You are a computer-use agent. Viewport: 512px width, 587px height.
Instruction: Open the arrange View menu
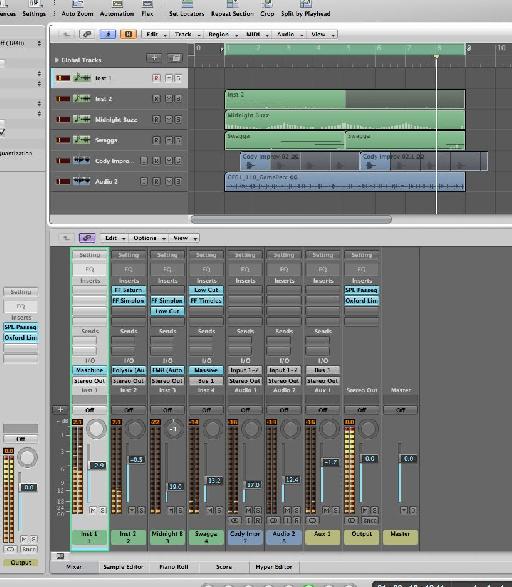click(322, 34)
